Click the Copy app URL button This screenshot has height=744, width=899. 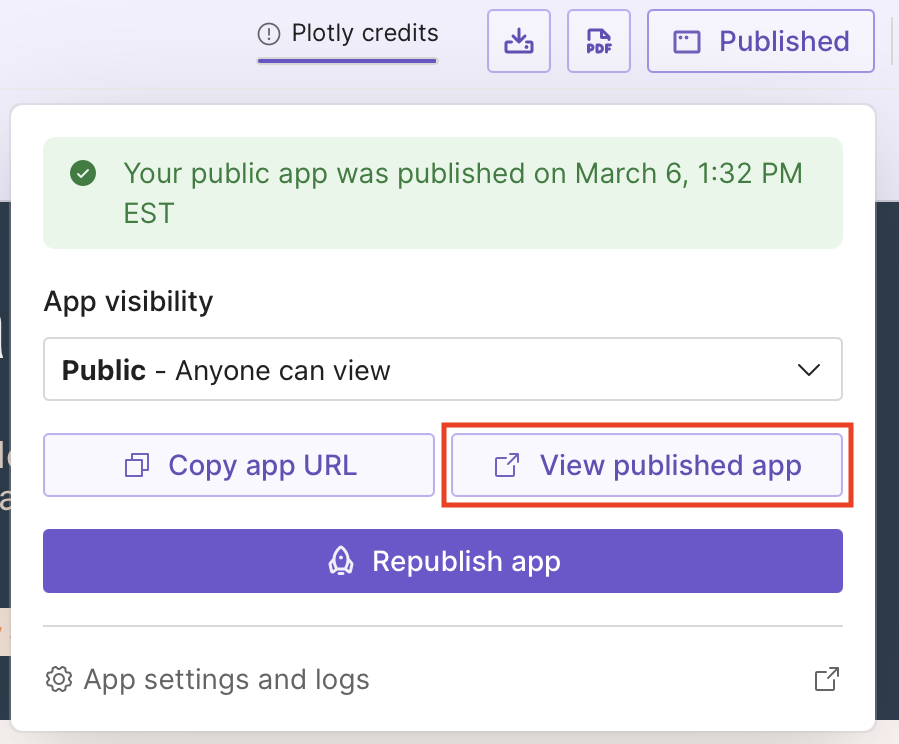click(238, 465)
